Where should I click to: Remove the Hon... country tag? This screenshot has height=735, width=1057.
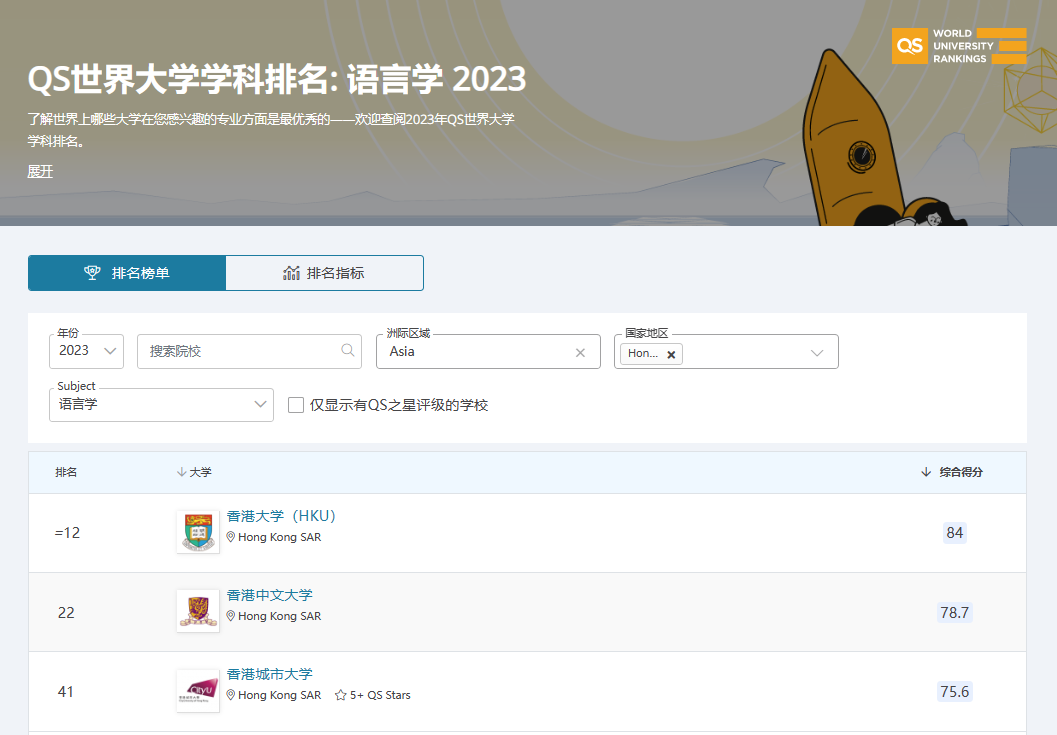point(671,354)
